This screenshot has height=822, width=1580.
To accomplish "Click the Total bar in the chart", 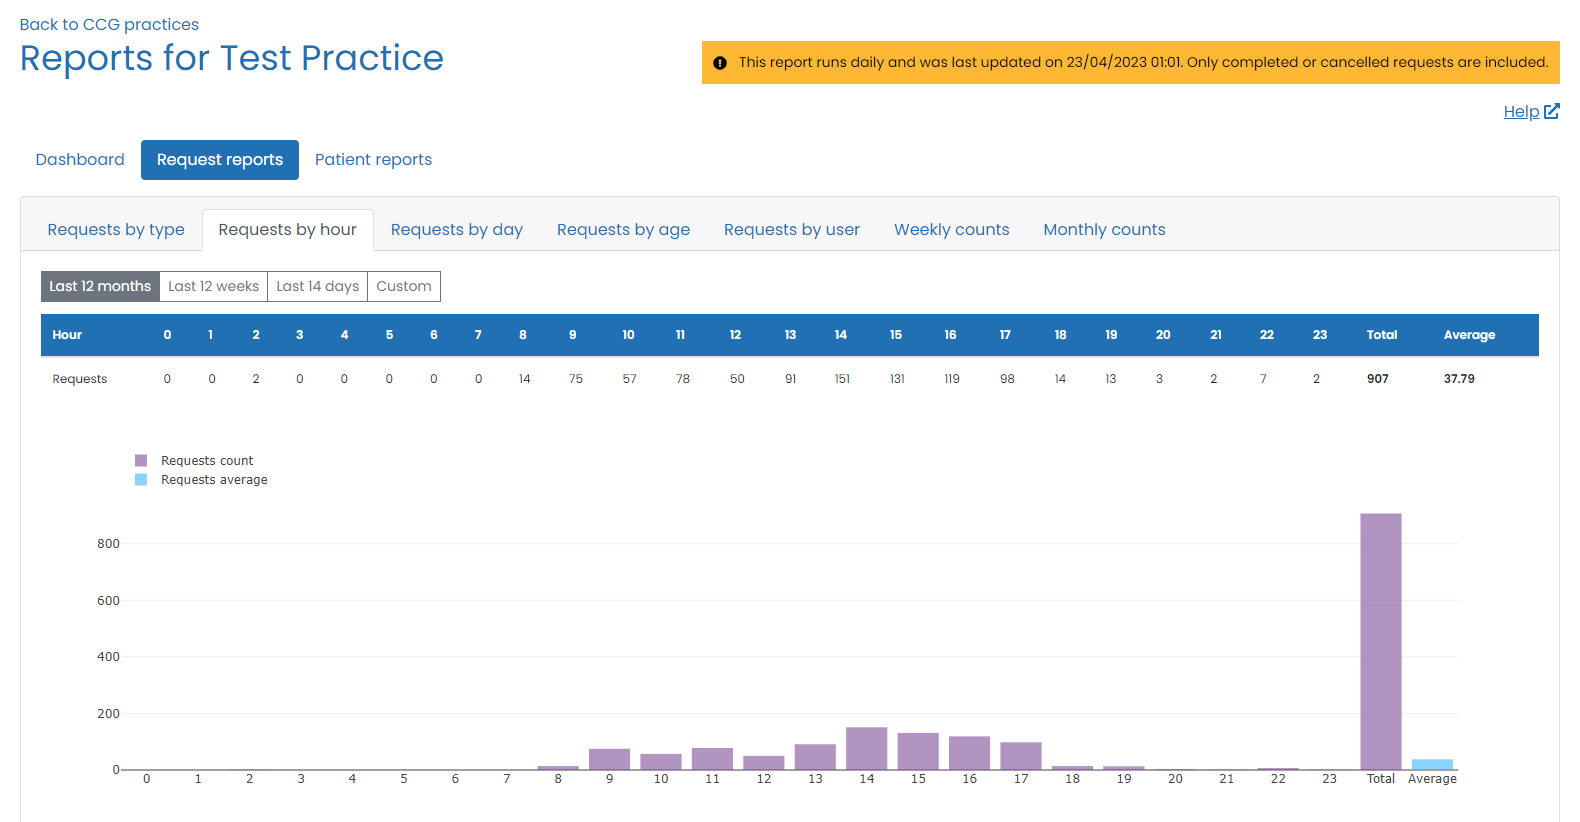I will (1380, 640).
